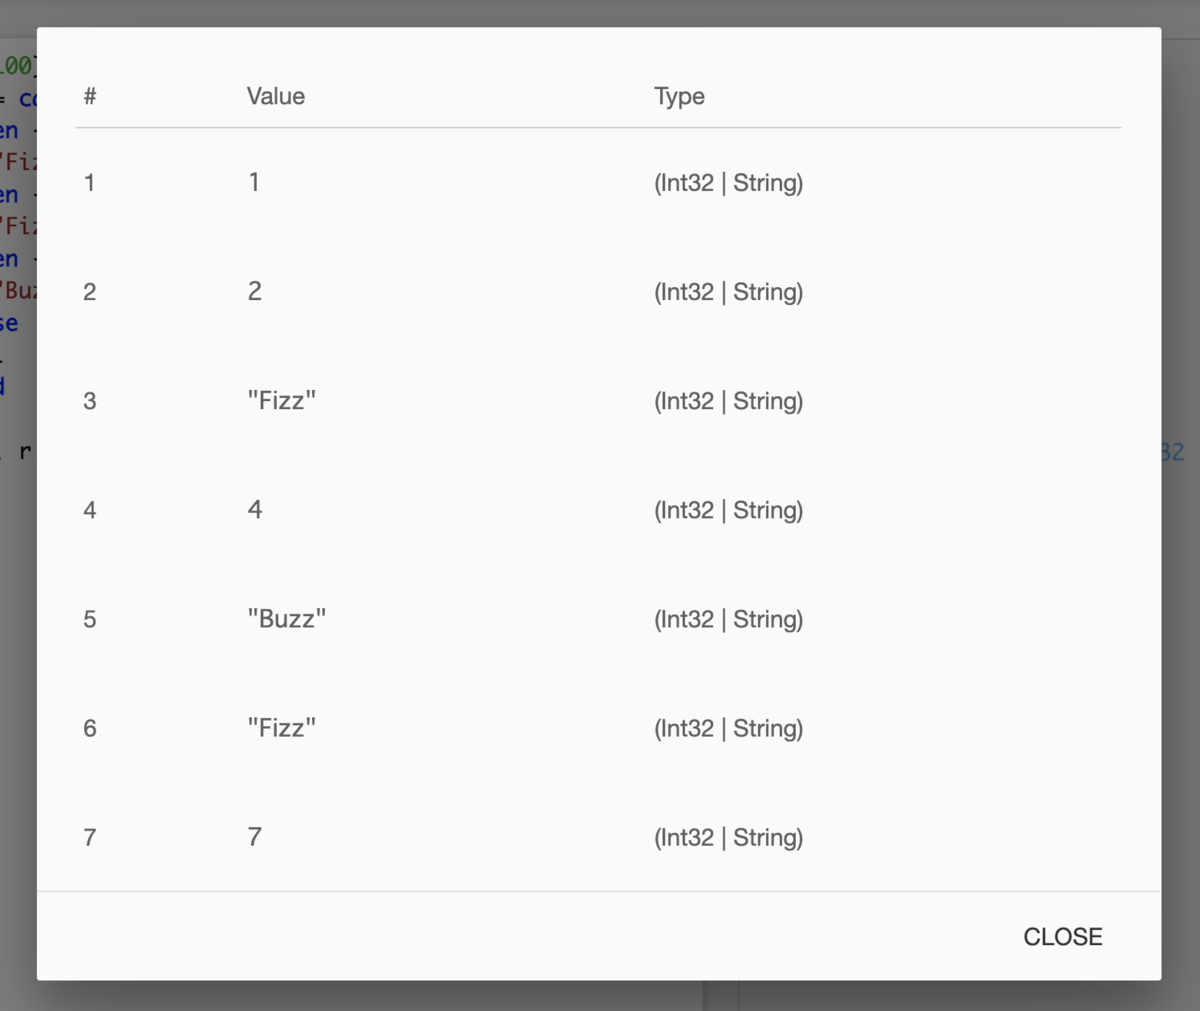Click row index number 2
This screenshot has height=1011, width=1200.
coord(90,292)
